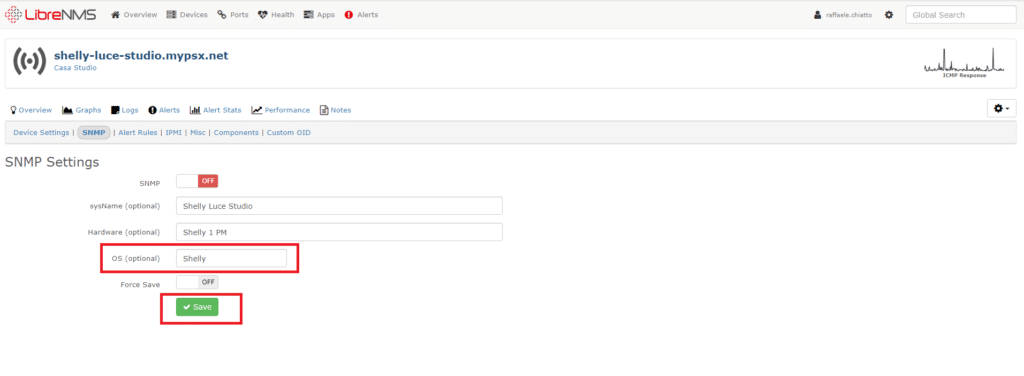Click the LibreNMS logo
Viewport: 1024px width, 376px height.
pos(50,14)
